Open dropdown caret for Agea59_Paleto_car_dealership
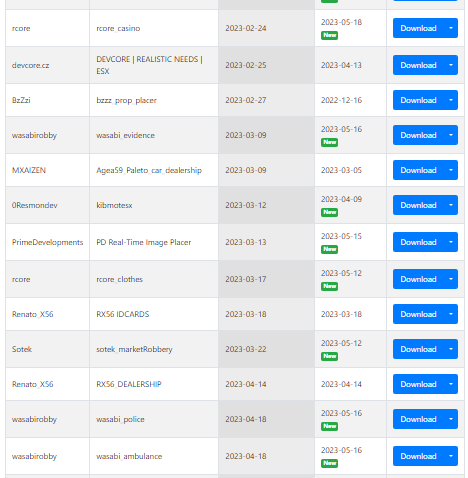The height and width of the screenshot is (478, 468). tap(451, 170)
